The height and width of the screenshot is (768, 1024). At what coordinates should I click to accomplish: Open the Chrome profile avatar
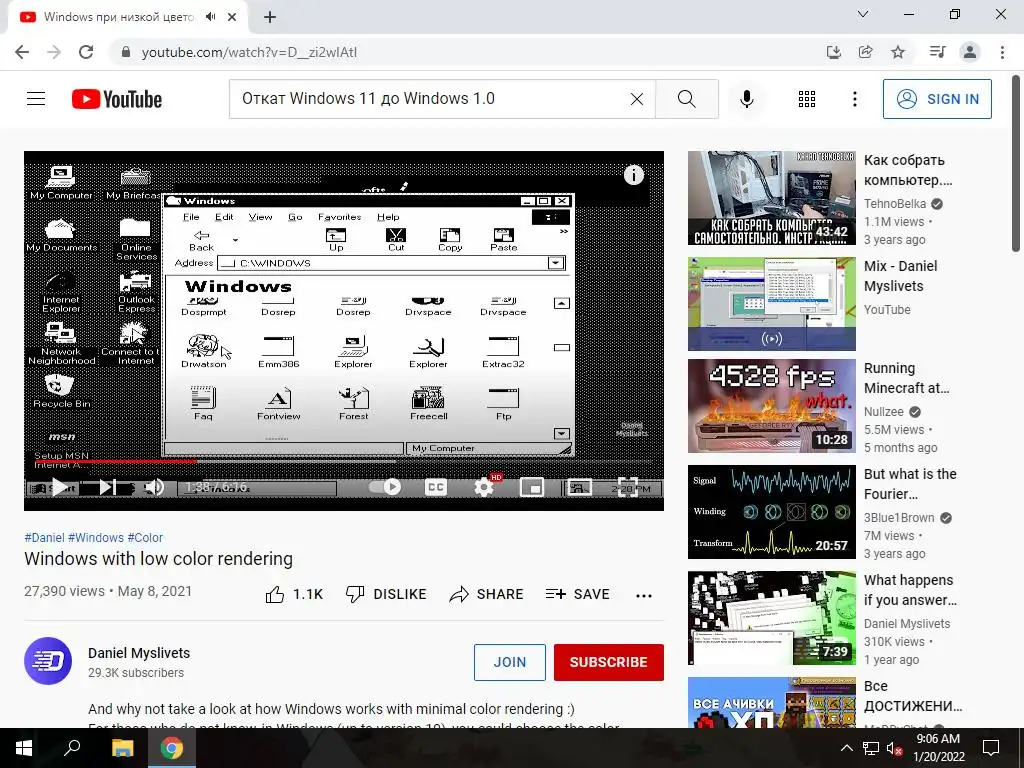click(970, 52)
